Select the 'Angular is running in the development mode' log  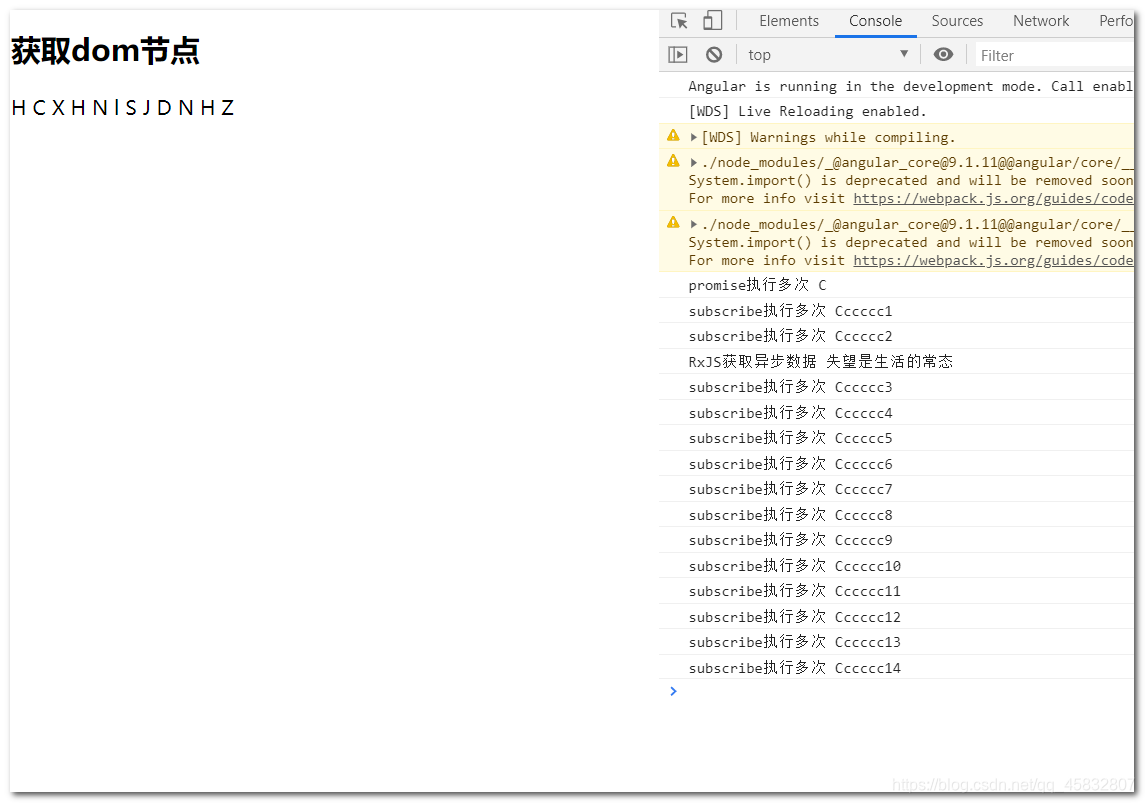(897, 86)
